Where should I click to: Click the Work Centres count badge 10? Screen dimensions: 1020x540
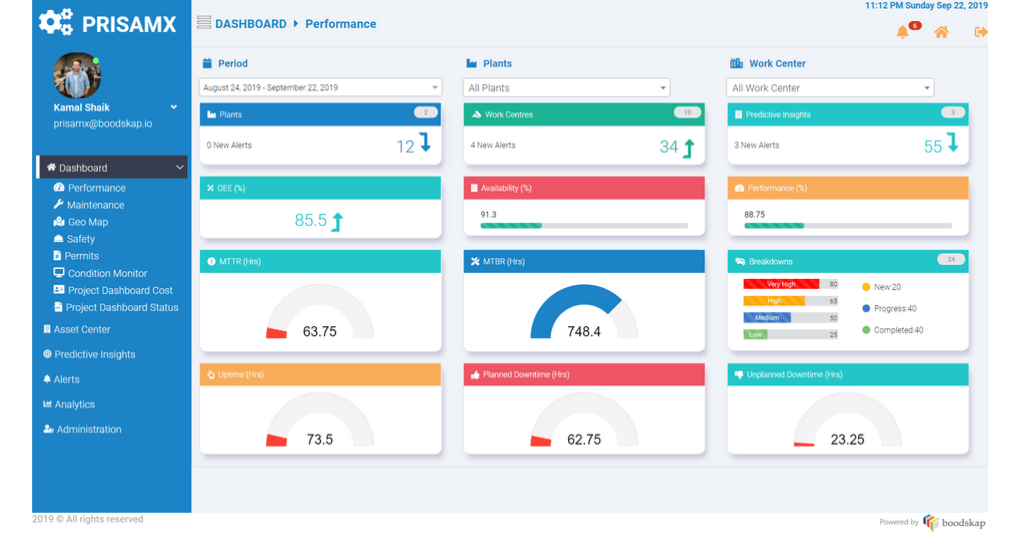coord(688,113)
